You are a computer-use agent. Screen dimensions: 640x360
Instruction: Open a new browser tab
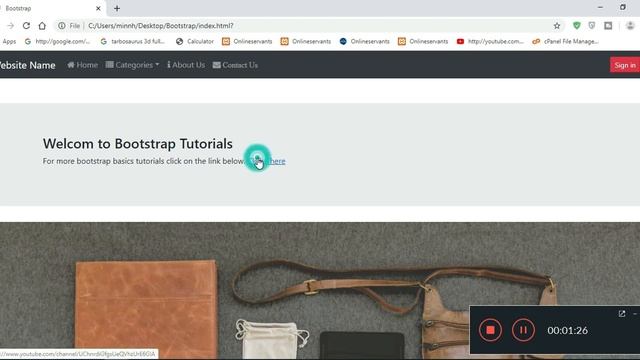click(117, 8)
